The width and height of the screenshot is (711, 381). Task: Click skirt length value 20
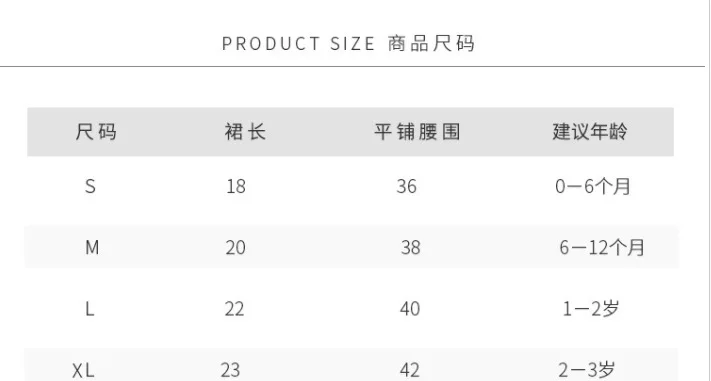click(235, 248)
